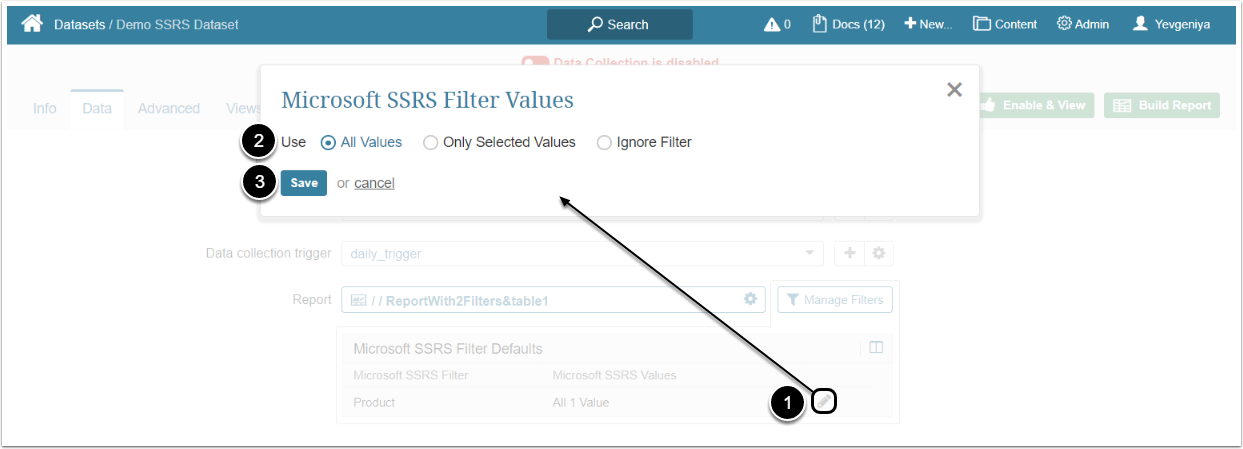Viewport: 1243px width, 449px height.
Task: Edit the Product filter pencil icon
Action: (x=823, y=402)
